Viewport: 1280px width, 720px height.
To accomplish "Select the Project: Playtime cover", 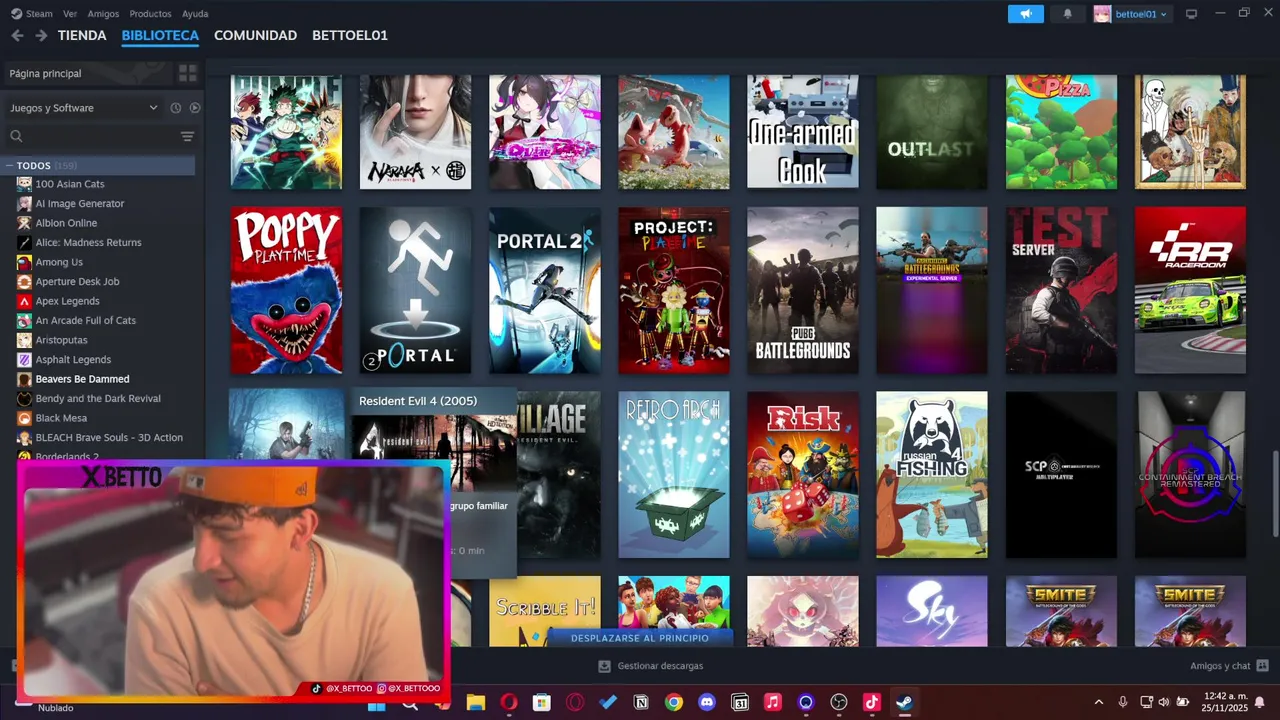I will pos(674,290).
